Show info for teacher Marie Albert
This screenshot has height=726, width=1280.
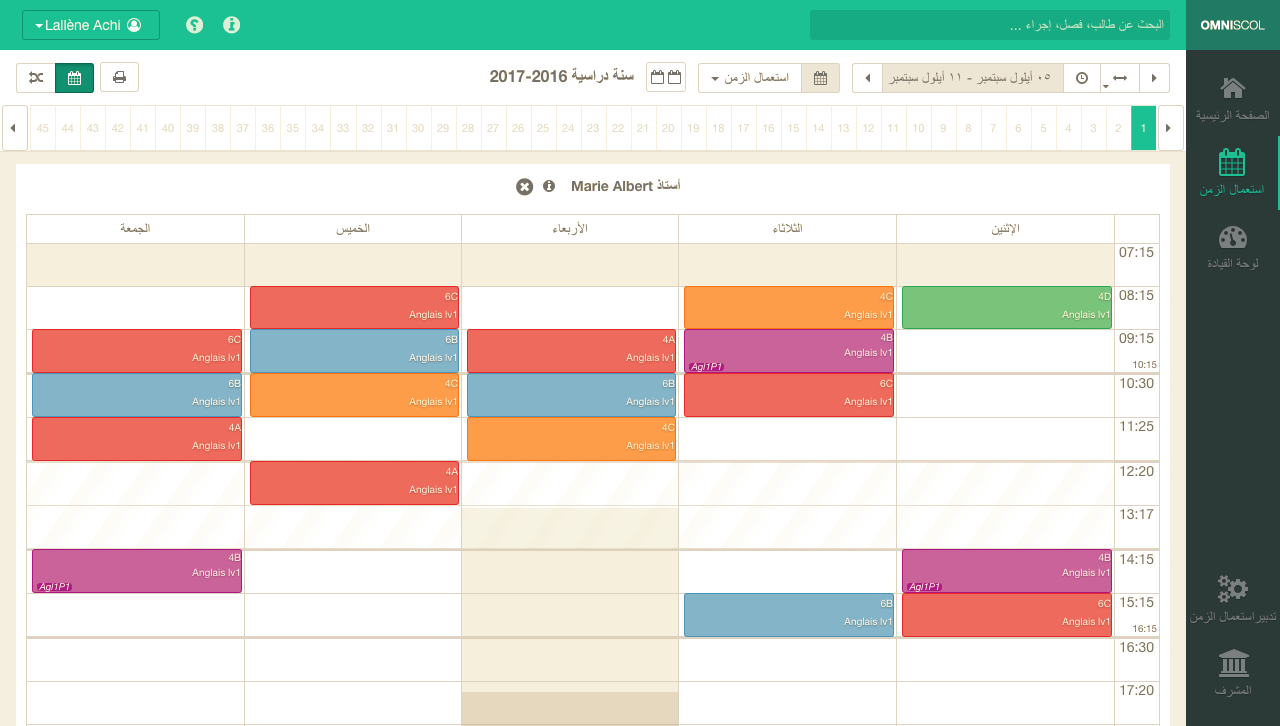coord(549,187)
